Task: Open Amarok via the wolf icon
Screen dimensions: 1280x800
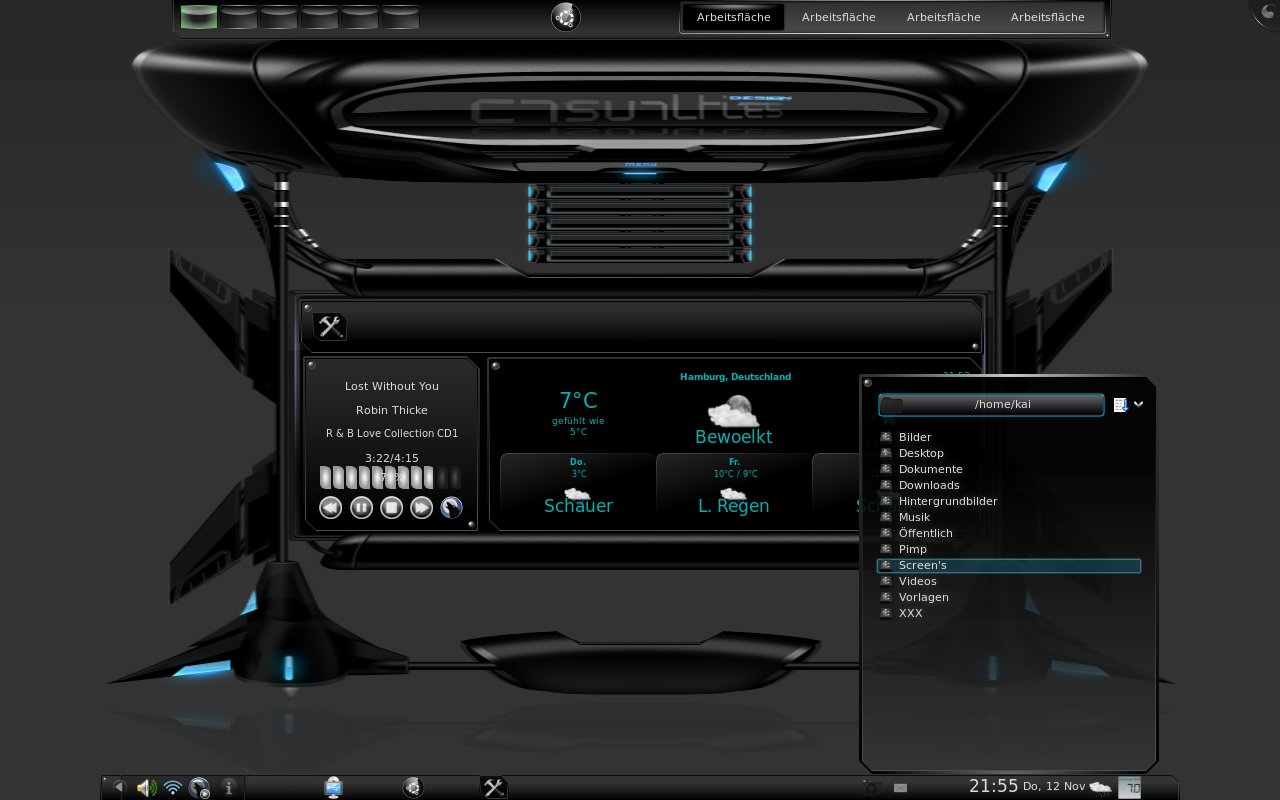Action: [x=452, y=508]
